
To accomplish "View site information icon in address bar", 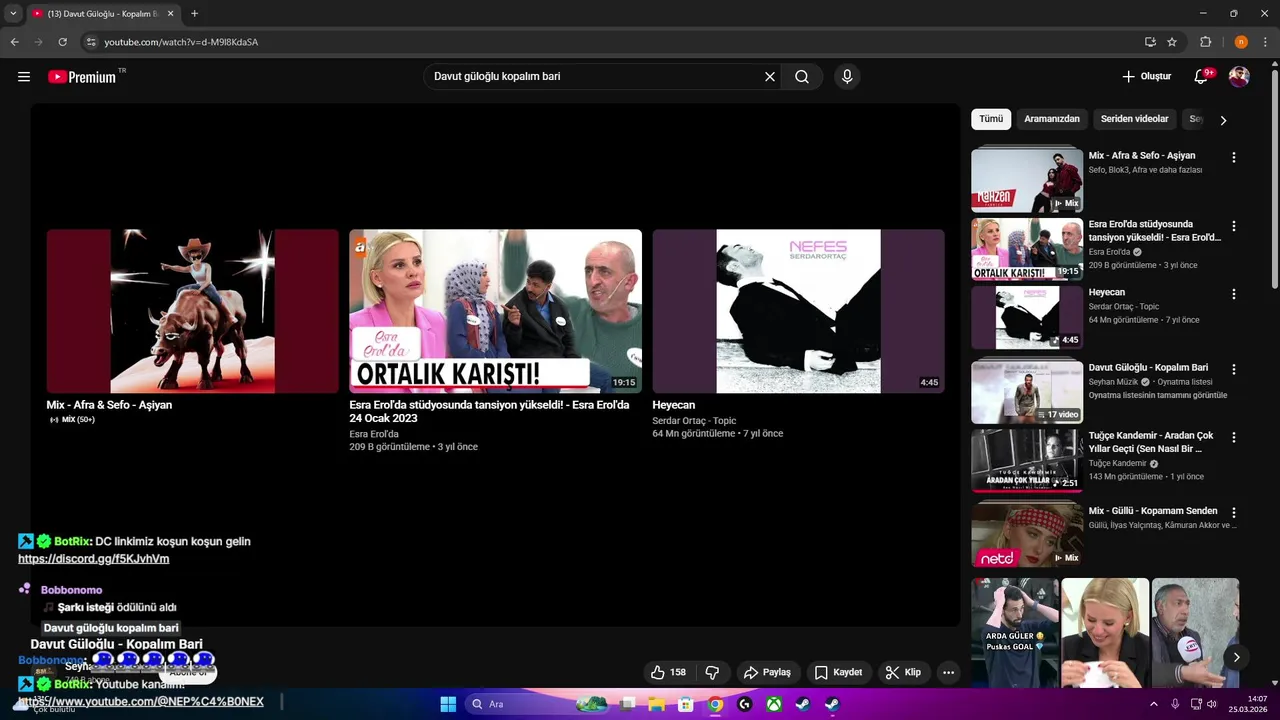I will pyautogui.click(x=91, y=42).
